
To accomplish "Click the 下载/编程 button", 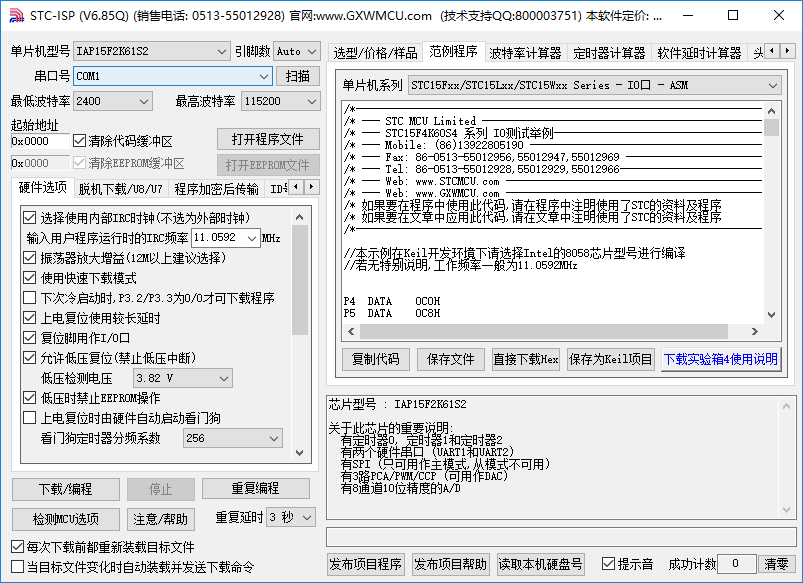I will tap(66, 489).
